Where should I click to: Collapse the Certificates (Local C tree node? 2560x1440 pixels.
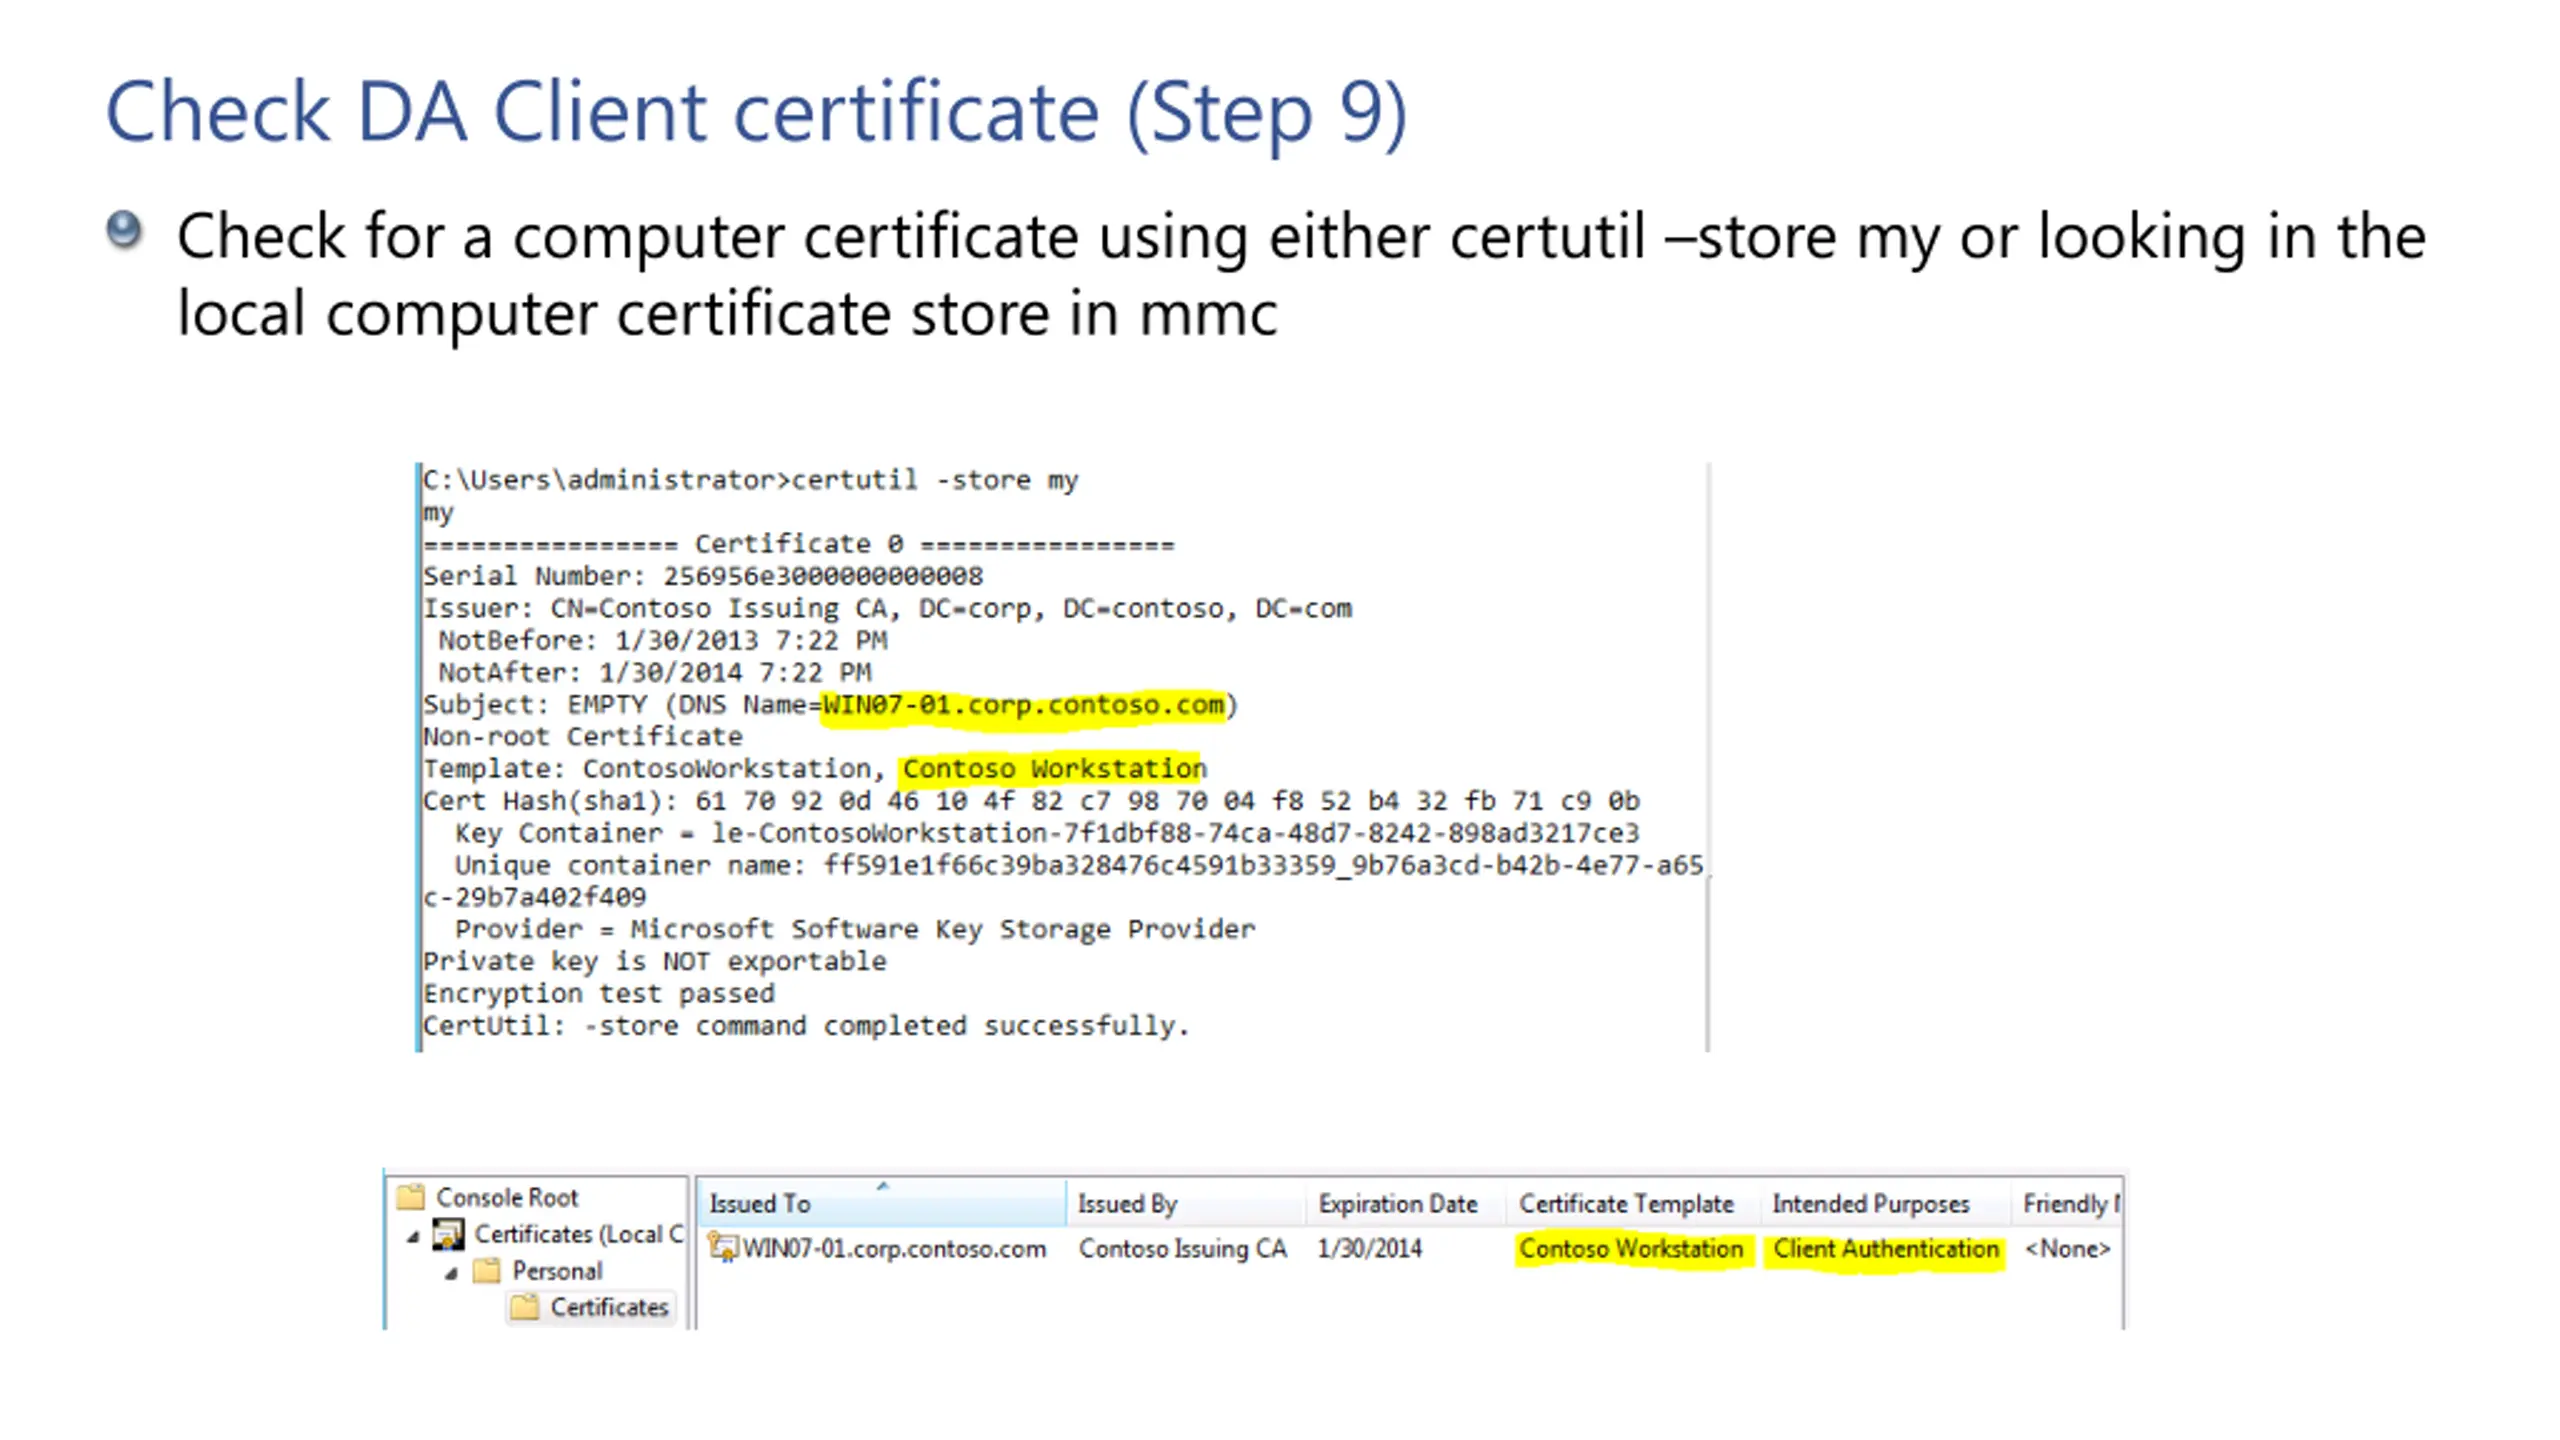point(413,1237)
